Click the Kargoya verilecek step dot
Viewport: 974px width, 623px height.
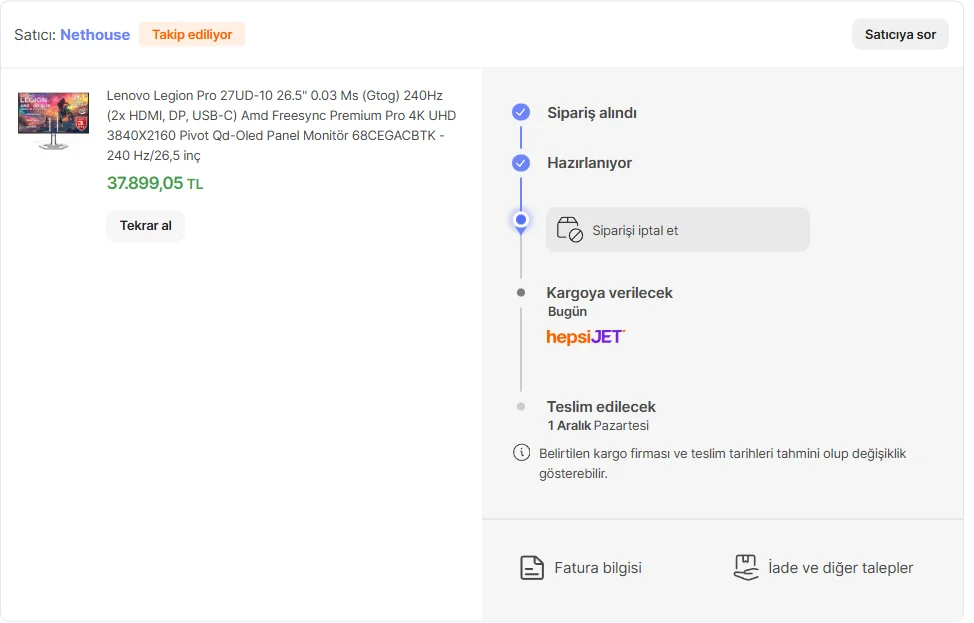[521, 293]
